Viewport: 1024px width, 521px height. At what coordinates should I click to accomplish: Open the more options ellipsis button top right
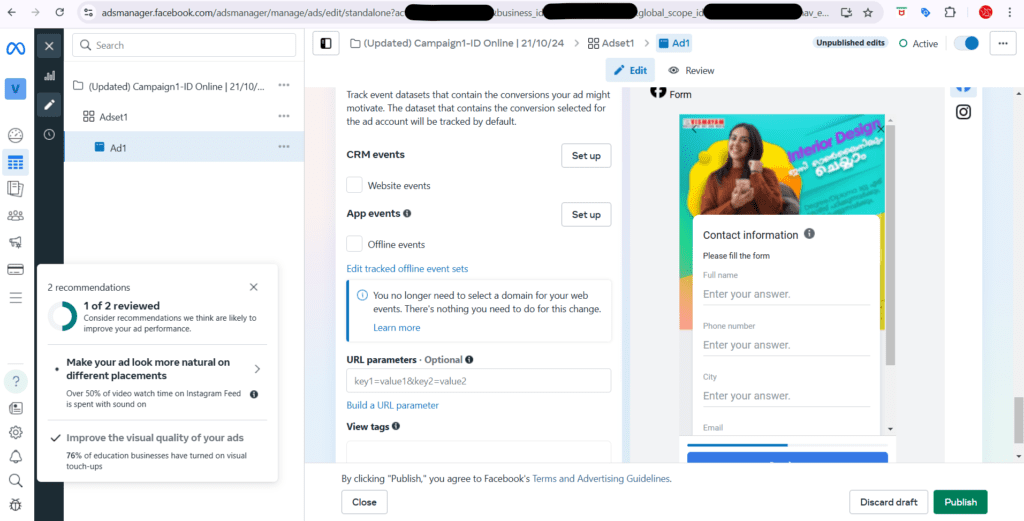pyautogui.click(x=1002, y=44)
